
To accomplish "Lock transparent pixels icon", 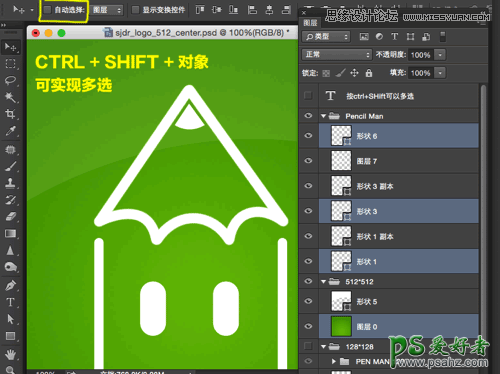I will (326, 73).
